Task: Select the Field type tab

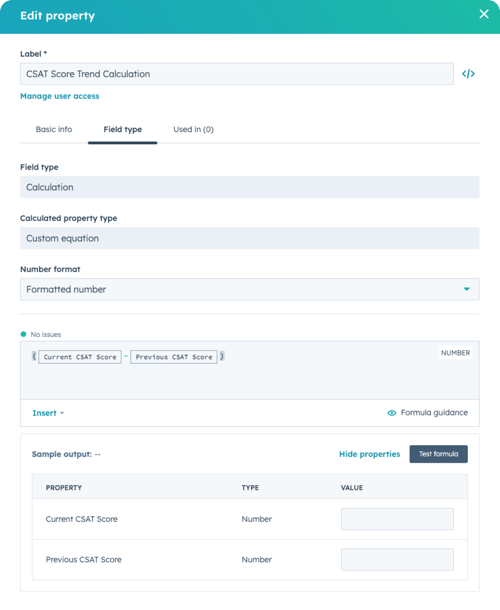Action: click(x=123, y=130)
